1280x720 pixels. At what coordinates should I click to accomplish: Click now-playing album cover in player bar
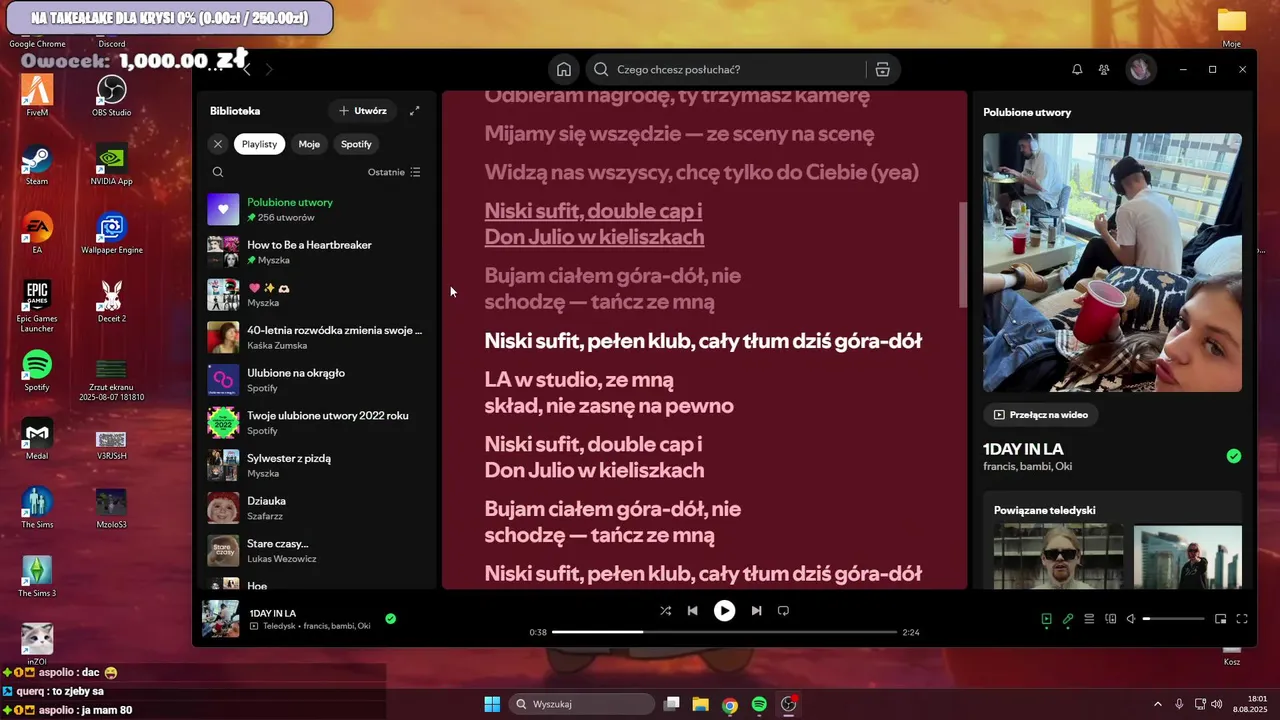[x=221, y=619]
